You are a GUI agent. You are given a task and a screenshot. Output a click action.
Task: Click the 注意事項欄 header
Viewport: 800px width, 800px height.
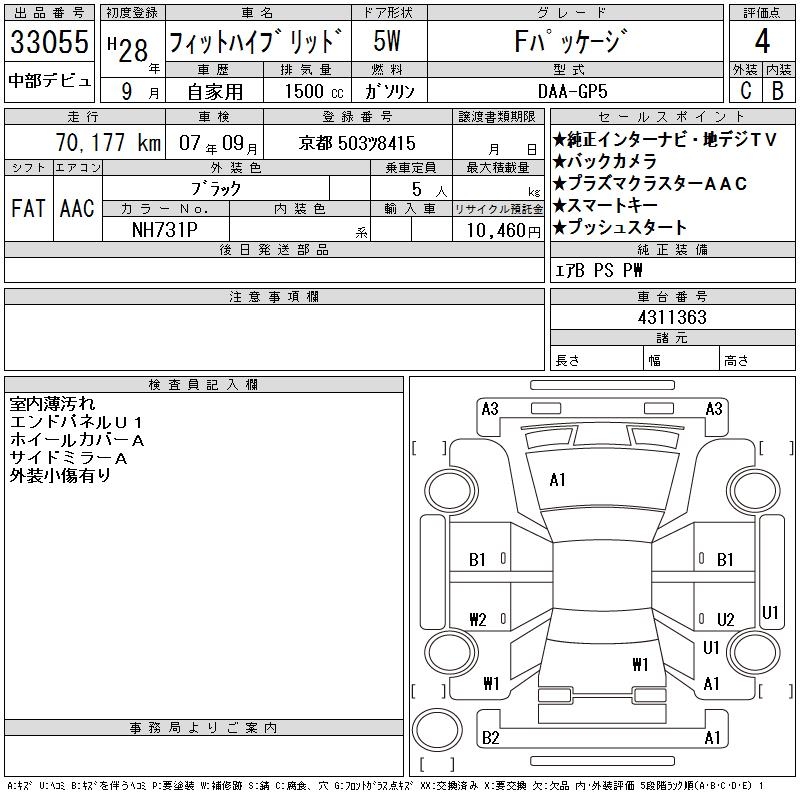[x=274, y=296]
